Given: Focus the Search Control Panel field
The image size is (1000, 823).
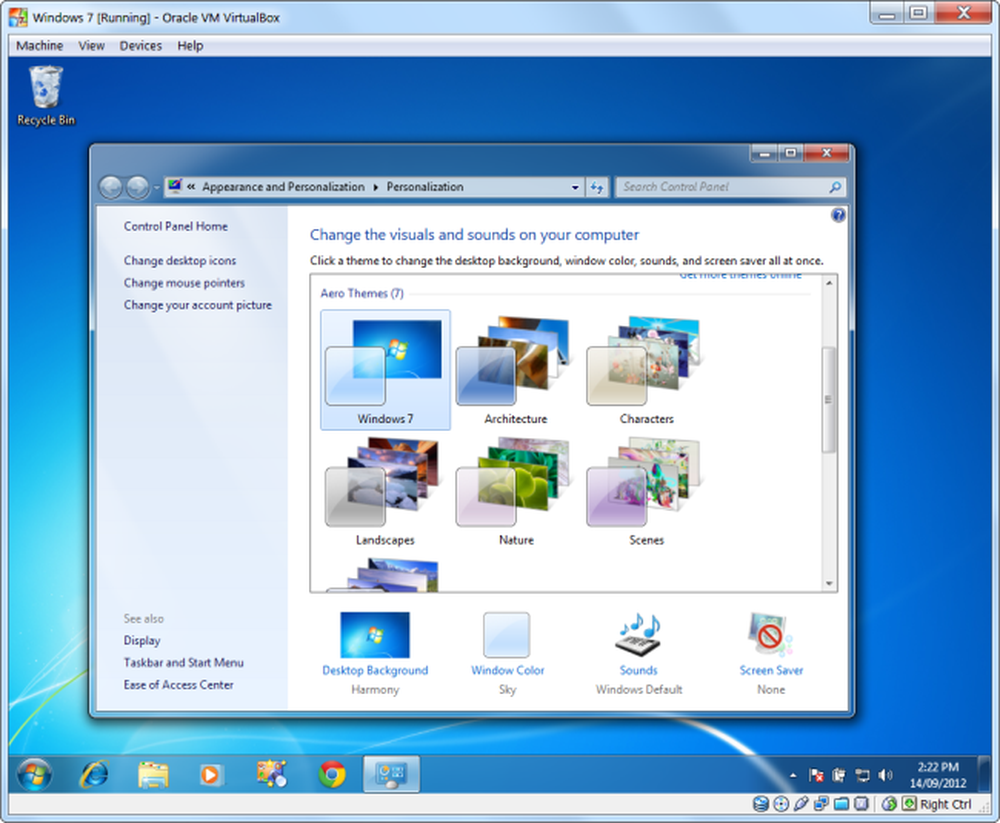Looking at the screenshot, I should (x=730, y=187).
